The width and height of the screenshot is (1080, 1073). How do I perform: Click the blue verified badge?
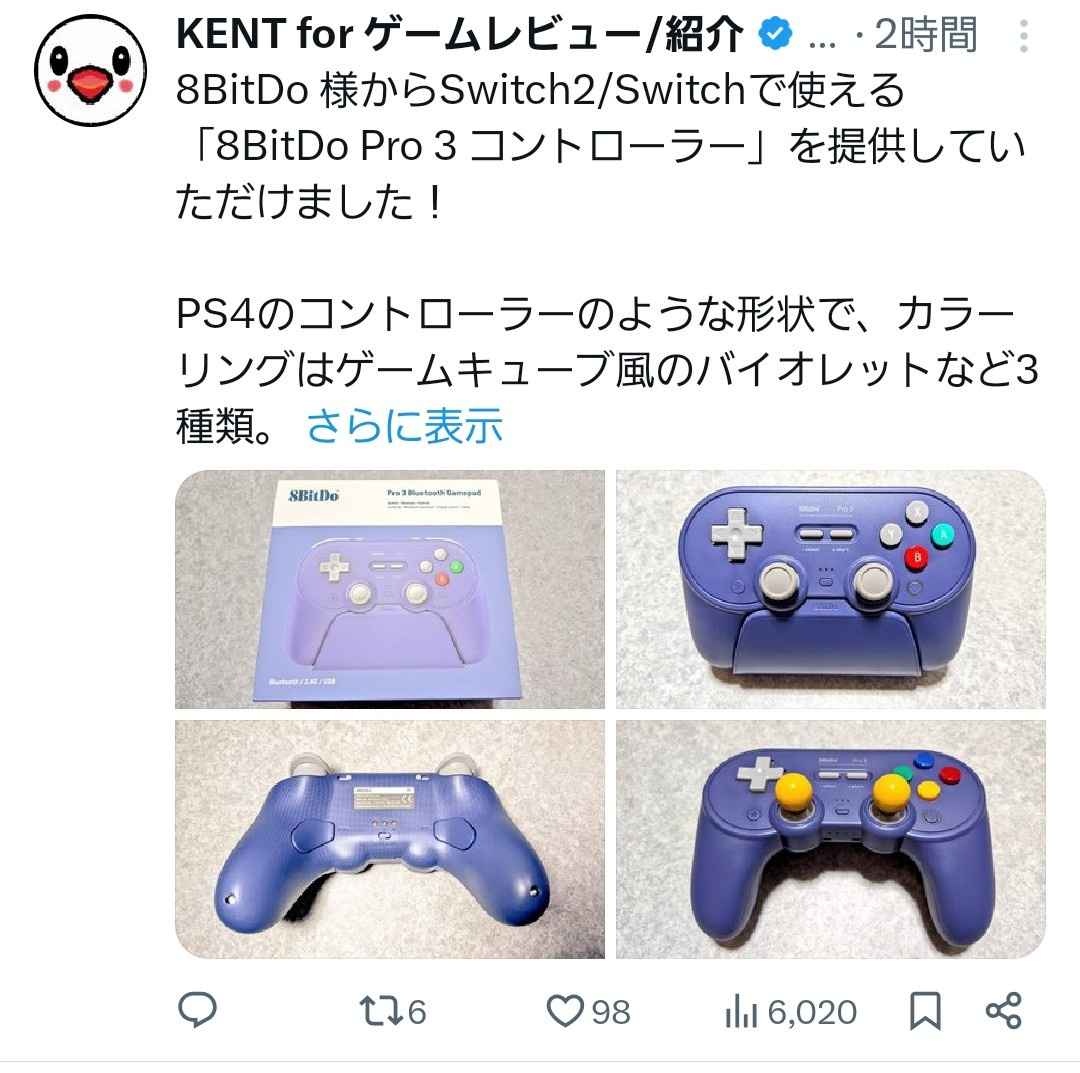pos(775,34)
